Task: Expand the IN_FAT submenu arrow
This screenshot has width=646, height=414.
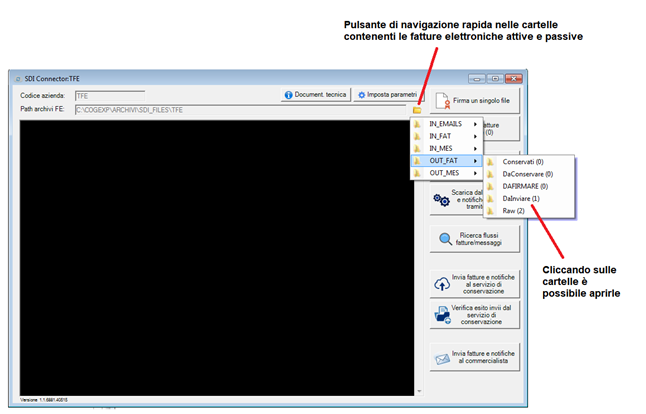Action: (475, 136)
